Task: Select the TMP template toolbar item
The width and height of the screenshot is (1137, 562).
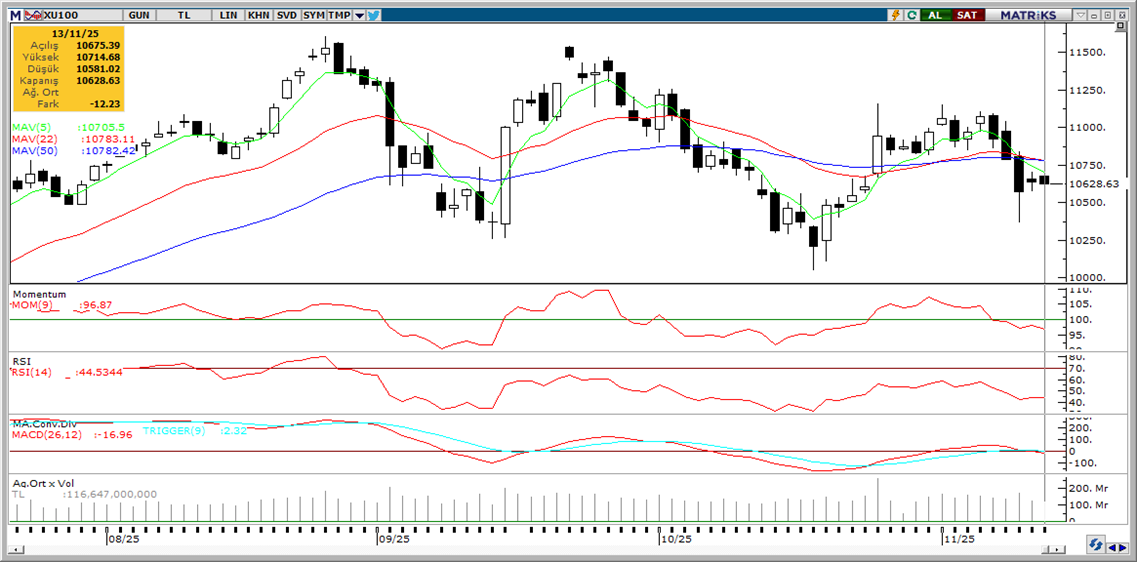Action: click(339, 15)
